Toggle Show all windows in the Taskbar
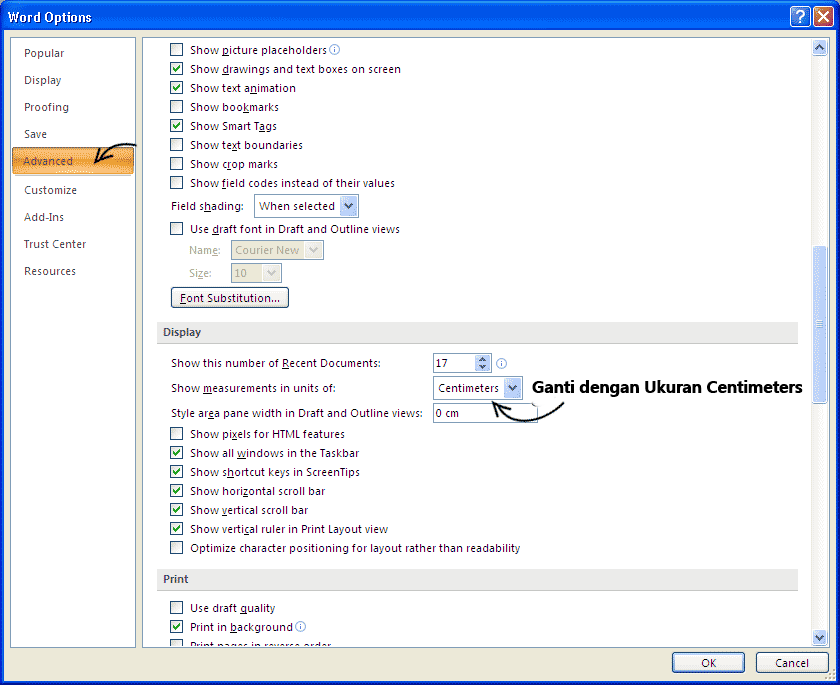840x685 pixels. click(176, 453)
